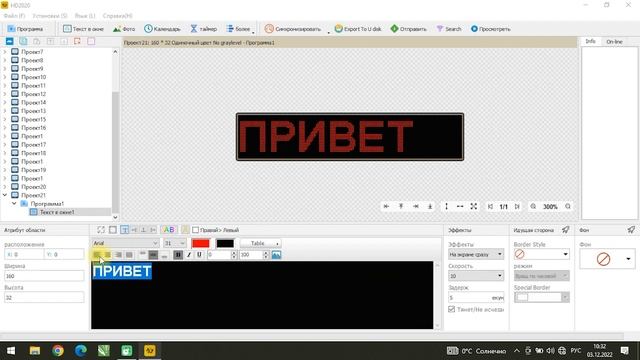Align area to left edge icon
Viewport: 640px width, 360px height.
(x=386, y=207)
